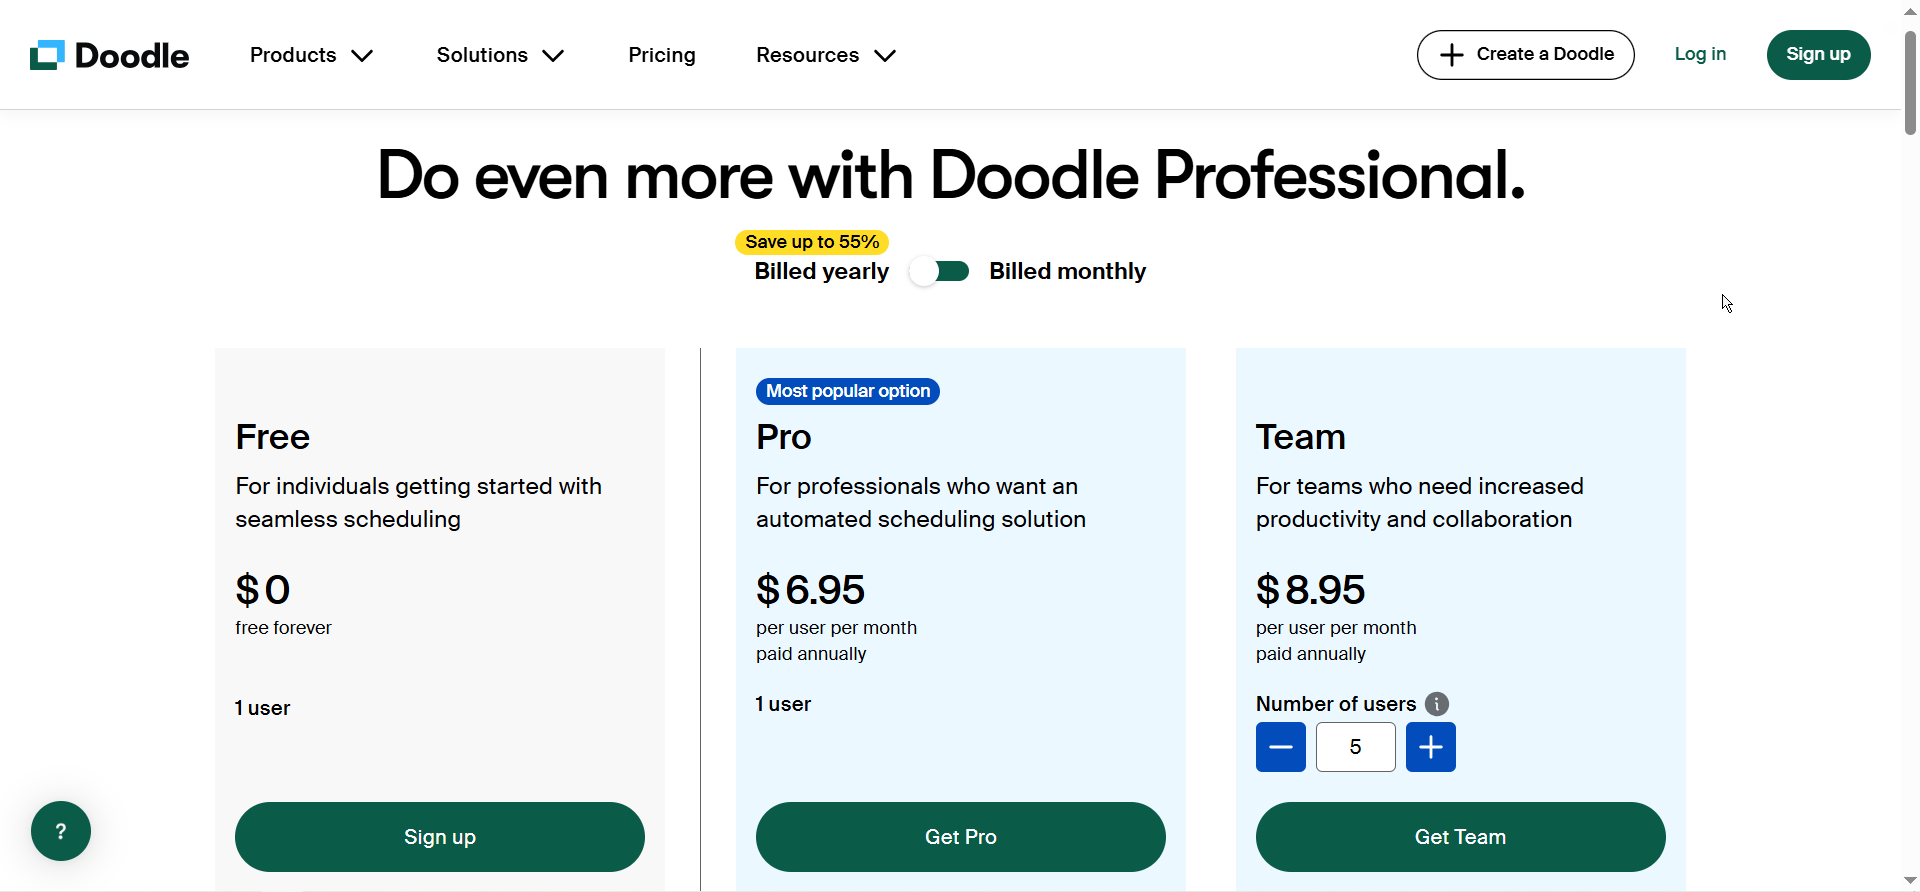Open the help question mark bubble
The width and height of the screenshot is (1920, 892).
(x=61, y=831)
